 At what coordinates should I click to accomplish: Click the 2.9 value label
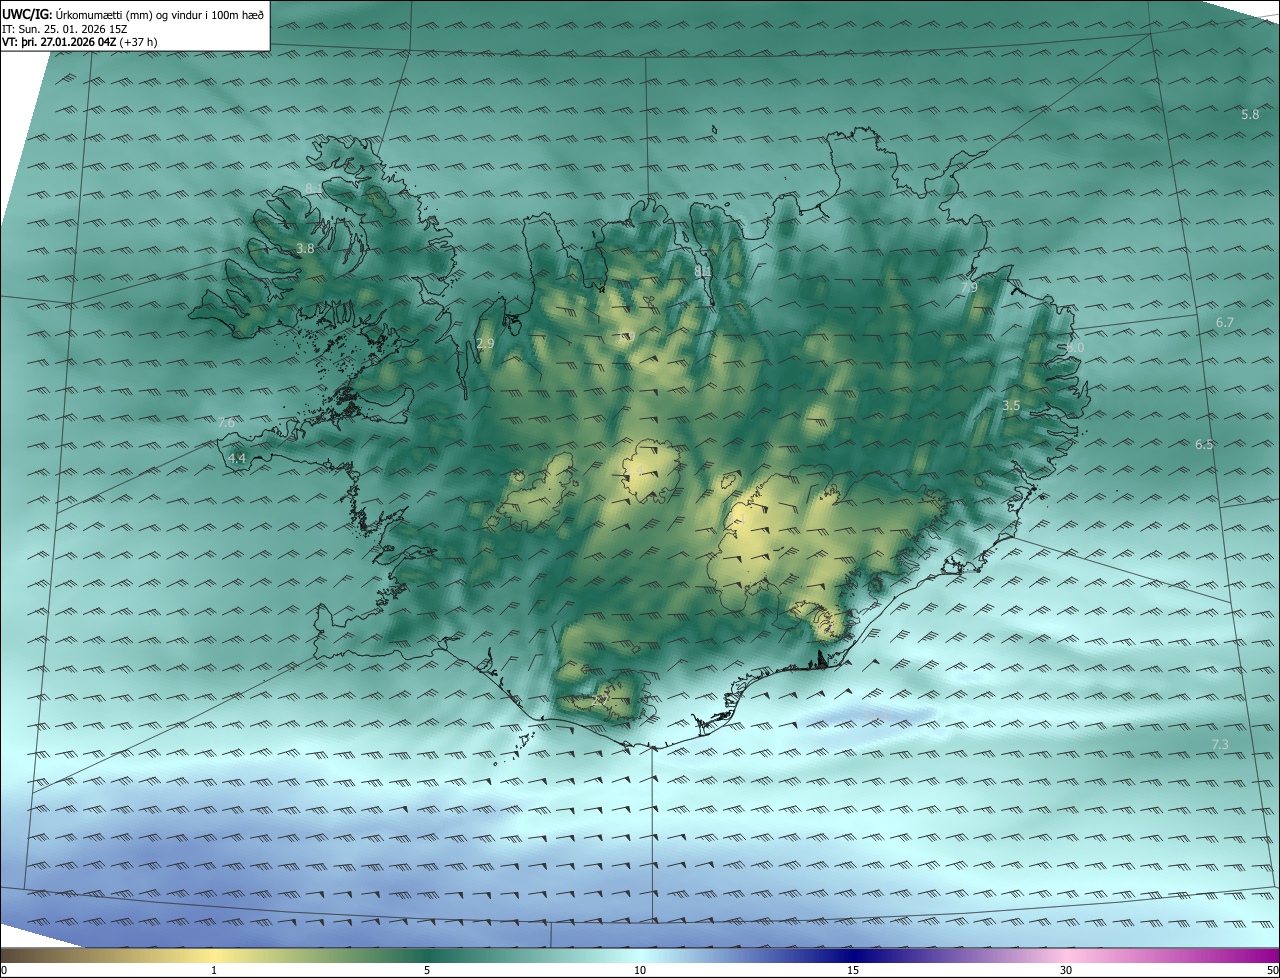(x=486, y=344)
